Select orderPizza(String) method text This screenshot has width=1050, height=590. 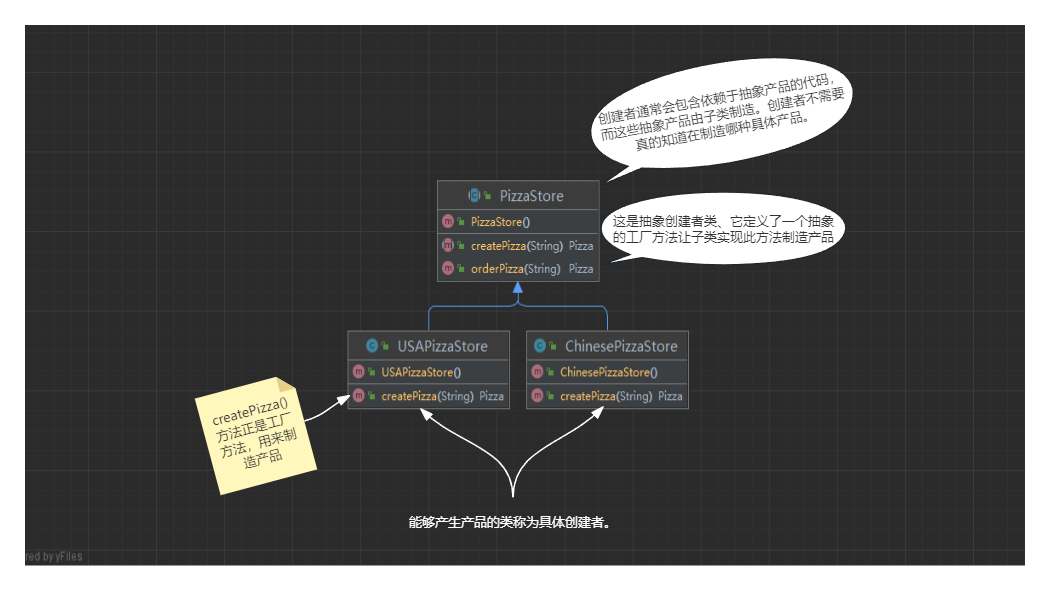click(516, 268)
